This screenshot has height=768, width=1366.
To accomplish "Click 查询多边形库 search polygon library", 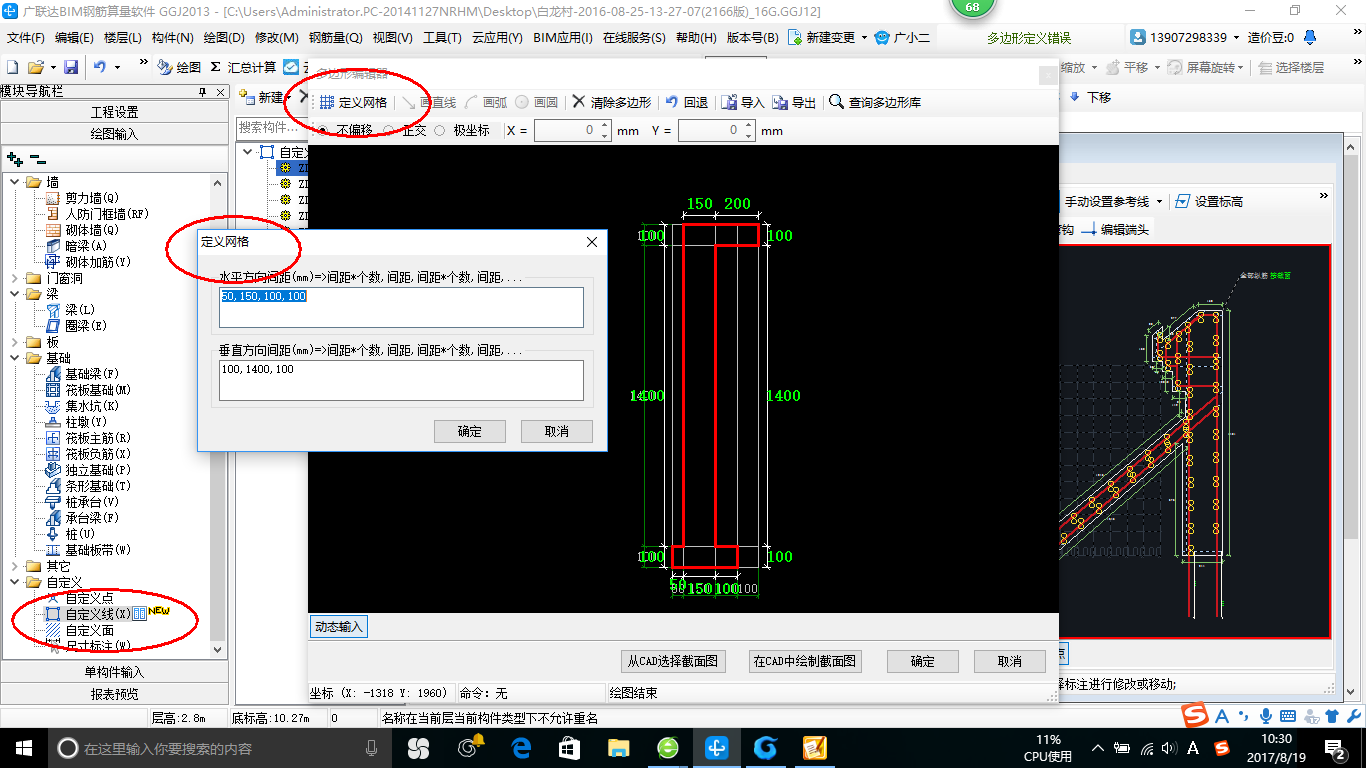I will [x=876, y=102].
